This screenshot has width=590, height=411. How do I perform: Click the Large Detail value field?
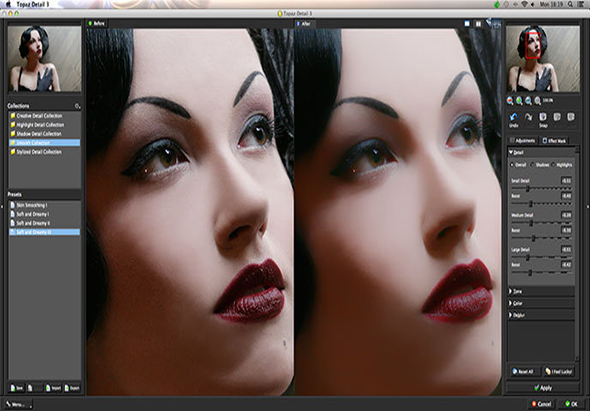point(566,250)
